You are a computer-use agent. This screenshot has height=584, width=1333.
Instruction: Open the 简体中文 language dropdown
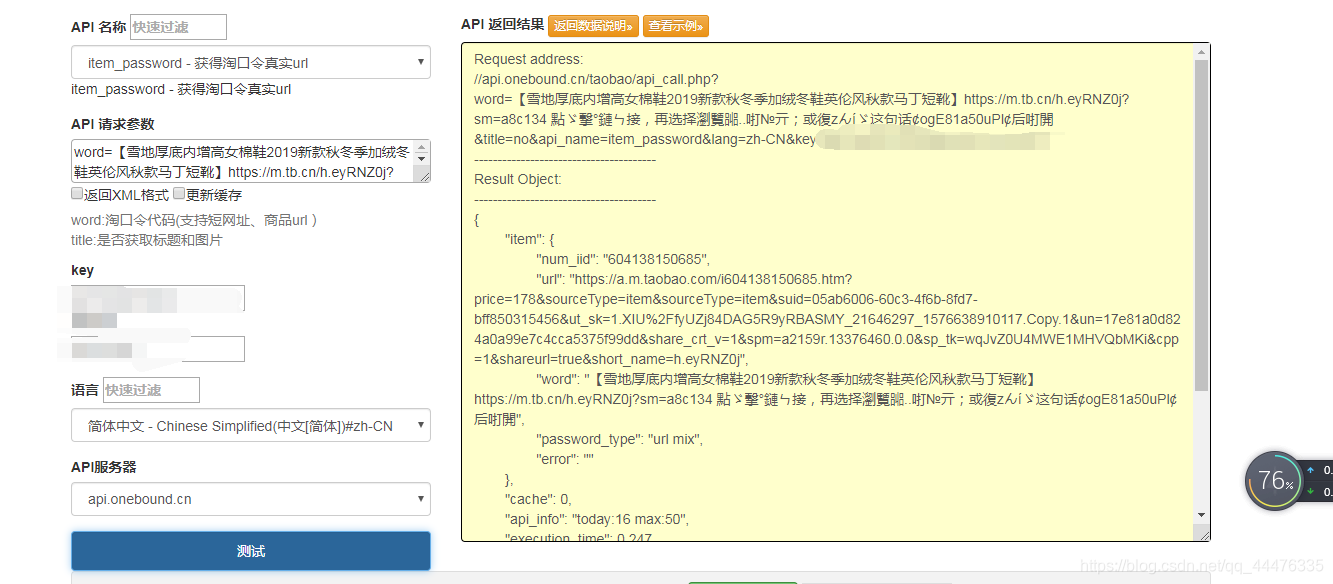point(251,425)
